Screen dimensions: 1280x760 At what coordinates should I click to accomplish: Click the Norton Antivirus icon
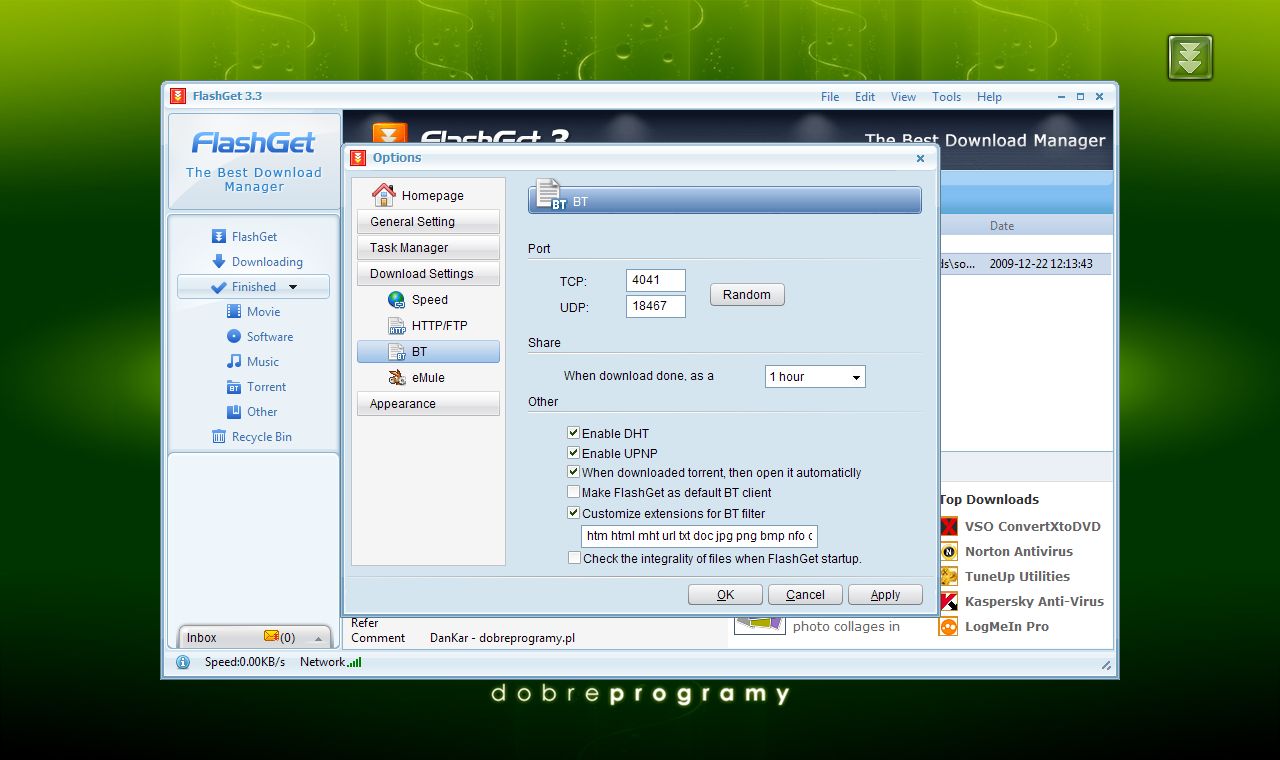tap(948, 551)
